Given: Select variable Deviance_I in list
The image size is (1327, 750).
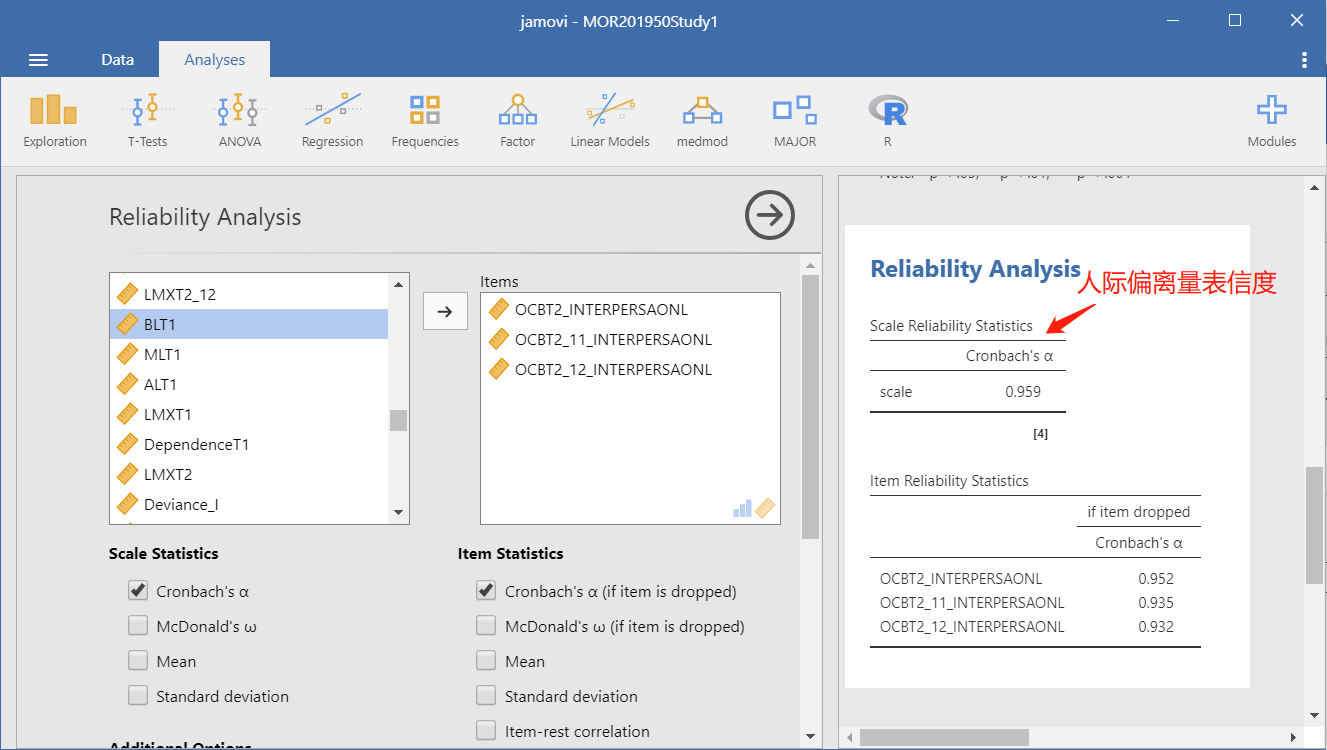Looking at the screenshot, I should [x=249, y=504].
